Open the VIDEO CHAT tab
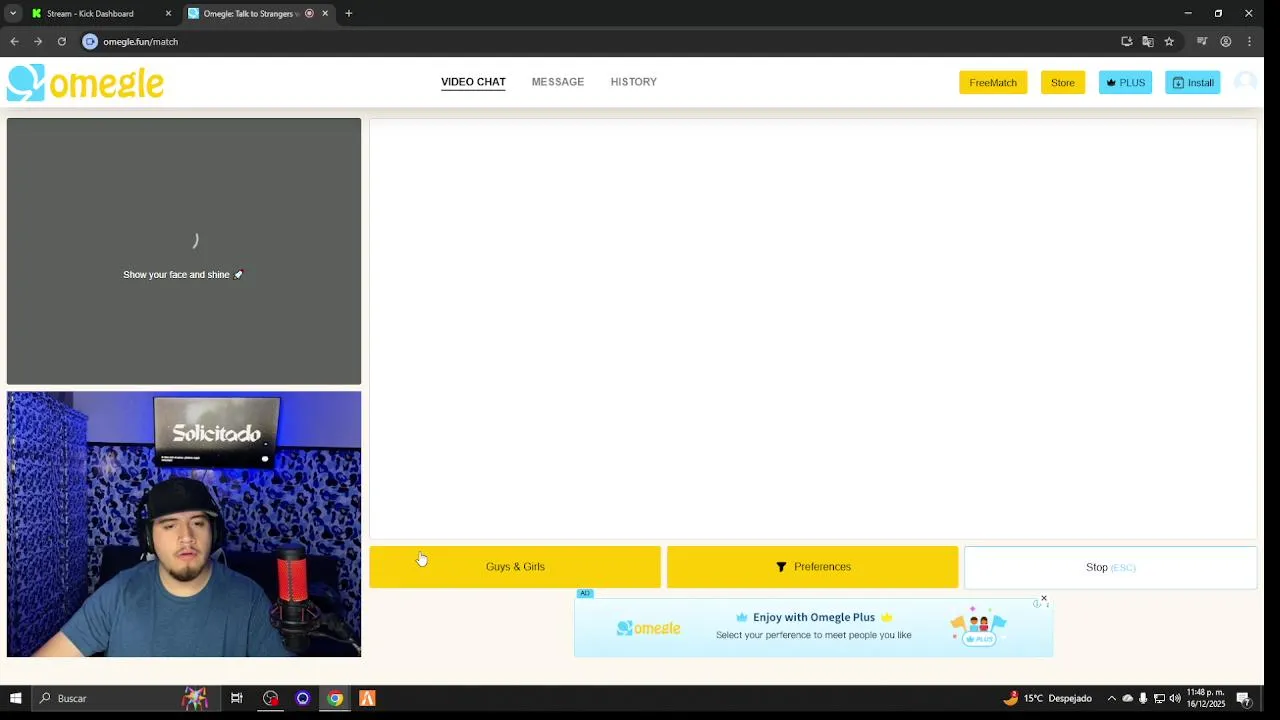Screen dimensions: 1280x720 tap(473, 82)
